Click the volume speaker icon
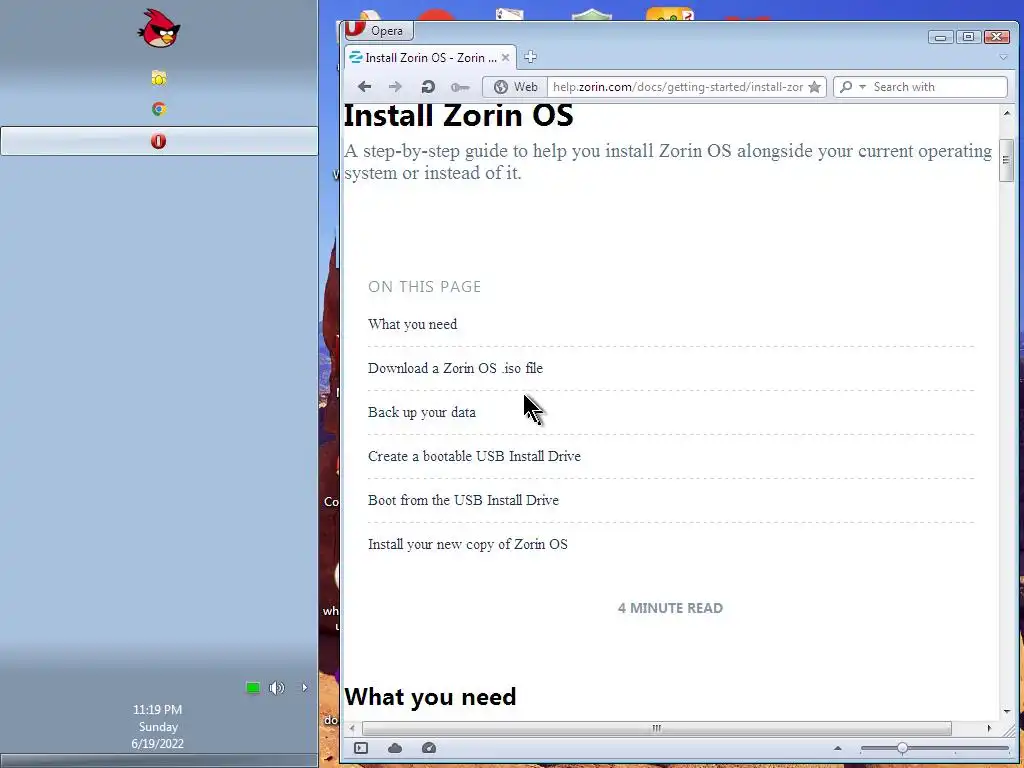Screen dimensions: 1024x768 [x=276, y=687]
